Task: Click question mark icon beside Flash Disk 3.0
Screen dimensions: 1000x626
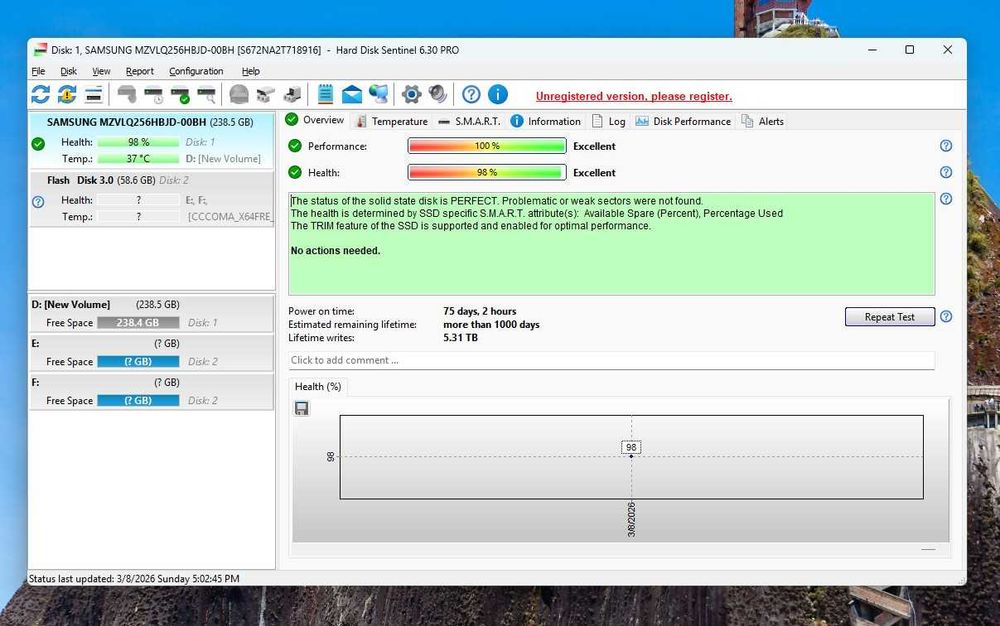Action: click(38, 202)
